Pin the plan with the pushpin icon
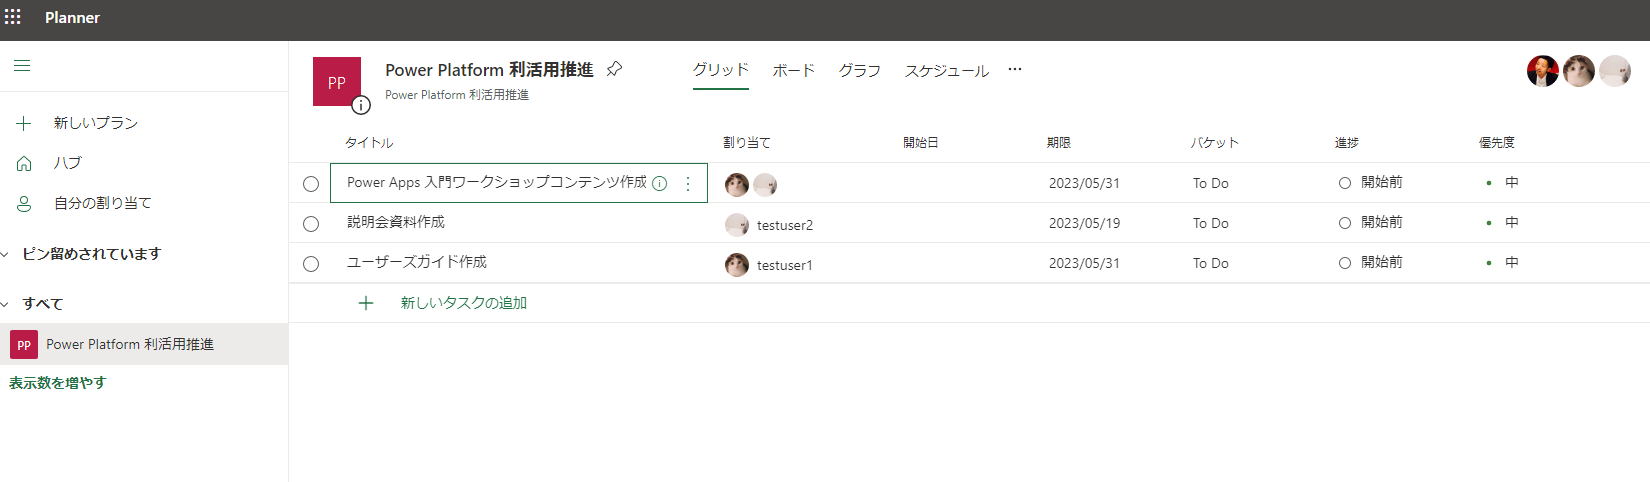Screen dimensions: 1650x482 pyautogui.click(x=615, y=69)
